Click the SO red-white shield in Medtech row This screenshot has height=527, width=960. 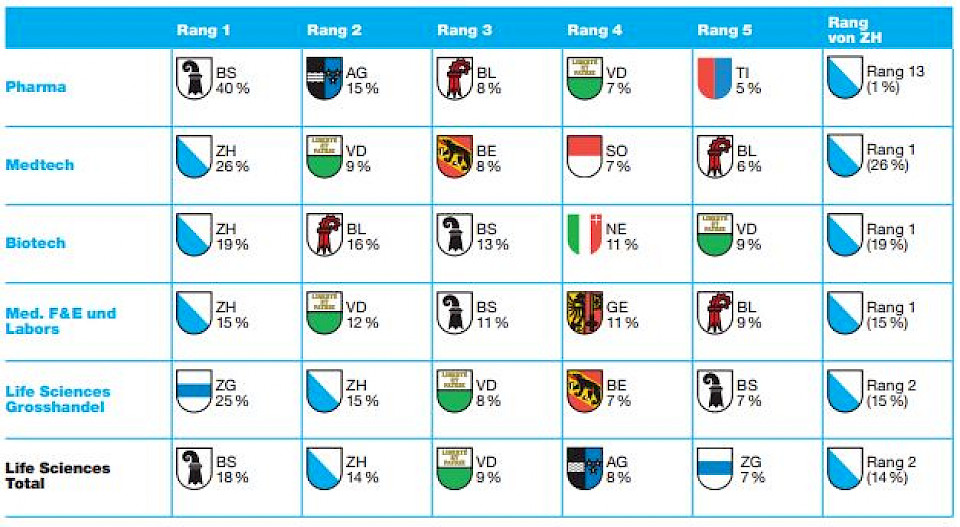[x=584, y=157]
